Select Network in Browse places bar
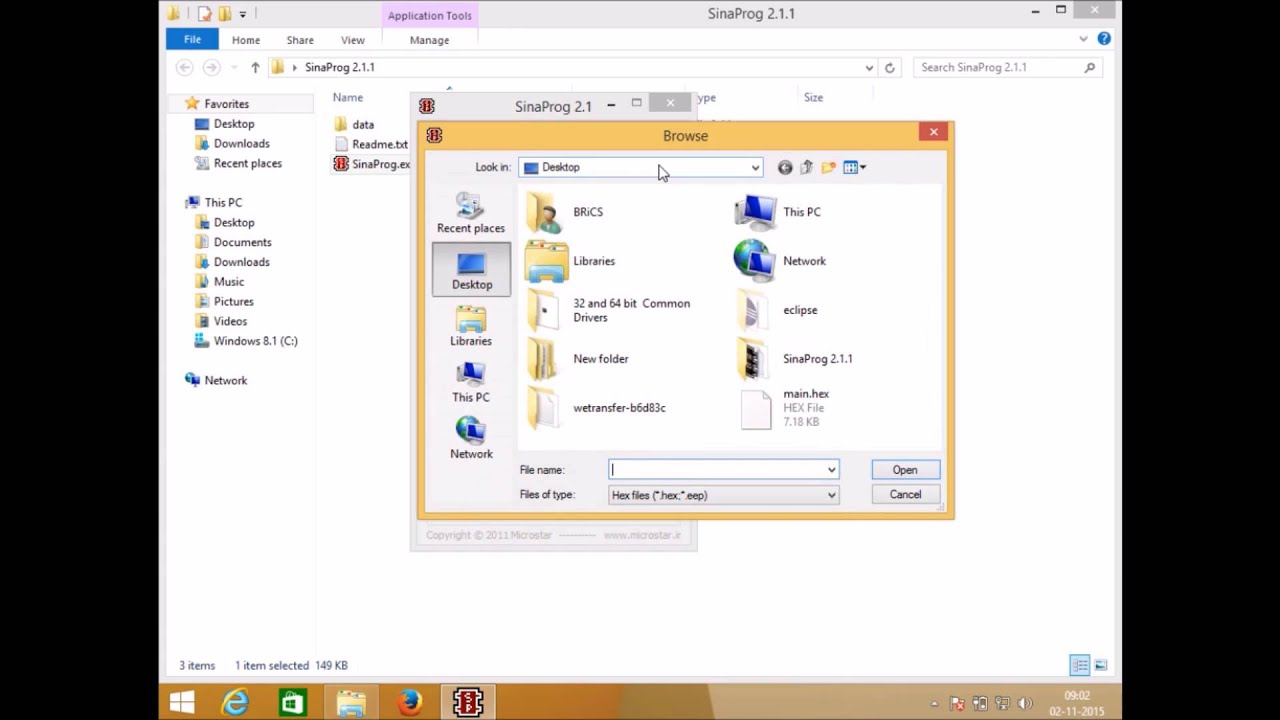Viewport: 1280px width, 720px height. (471, 439)
